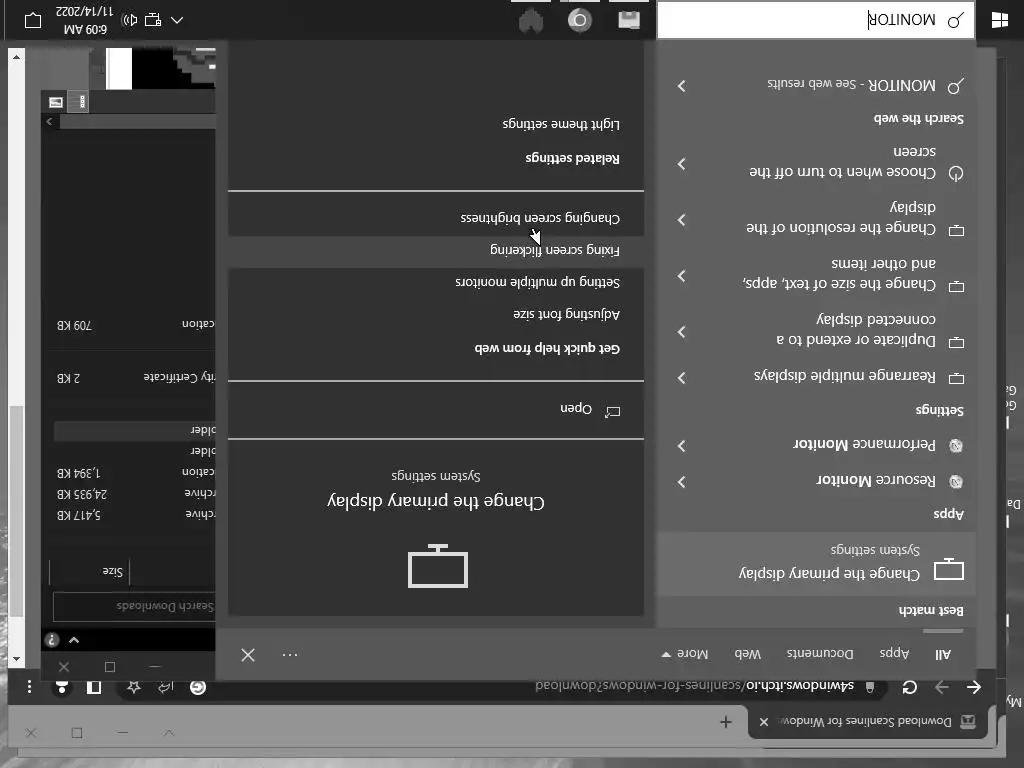Screen dimensions: 1024x768
Task: Click File Explorer help question icon
Action: tap(52, 640)
